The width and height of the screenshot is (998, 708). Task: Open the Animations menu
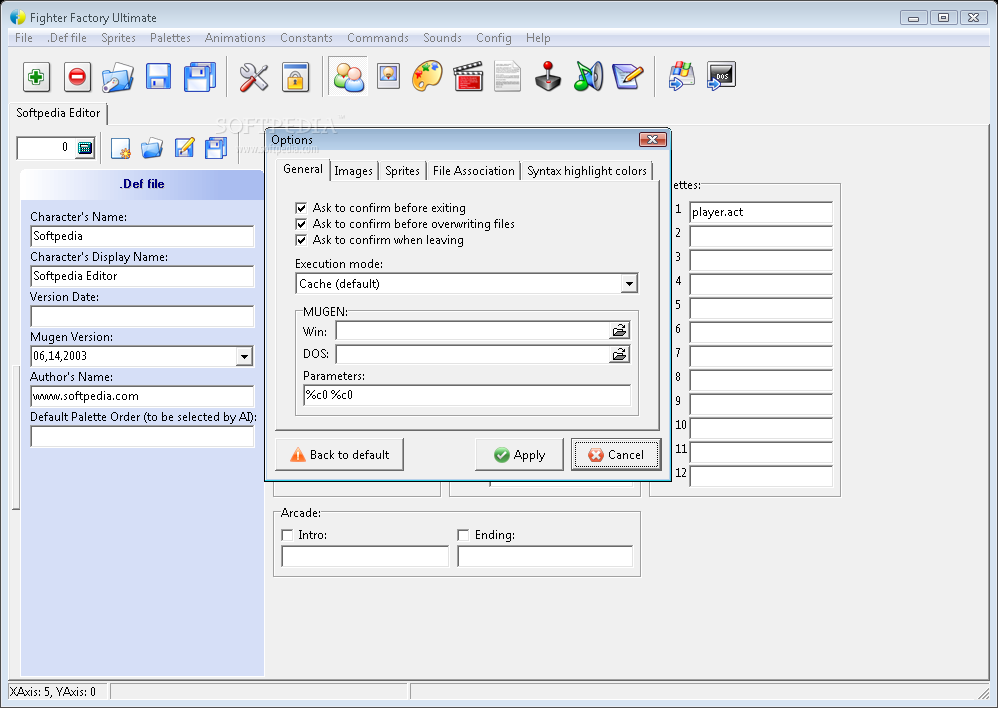[x=235, y=38]
